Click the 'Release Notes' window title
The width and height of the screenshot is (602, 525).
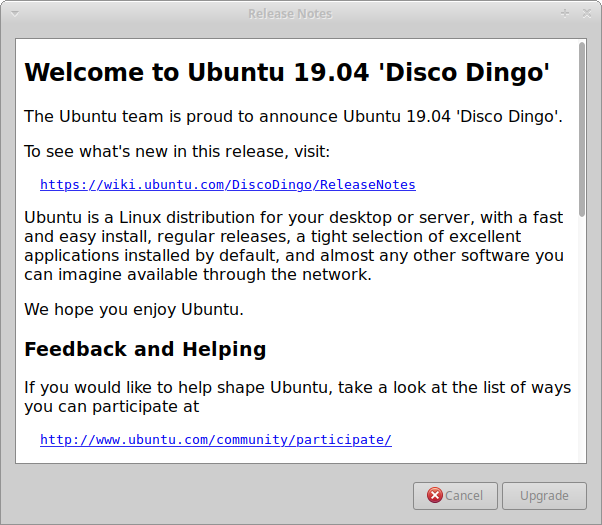tap(290, 14)
